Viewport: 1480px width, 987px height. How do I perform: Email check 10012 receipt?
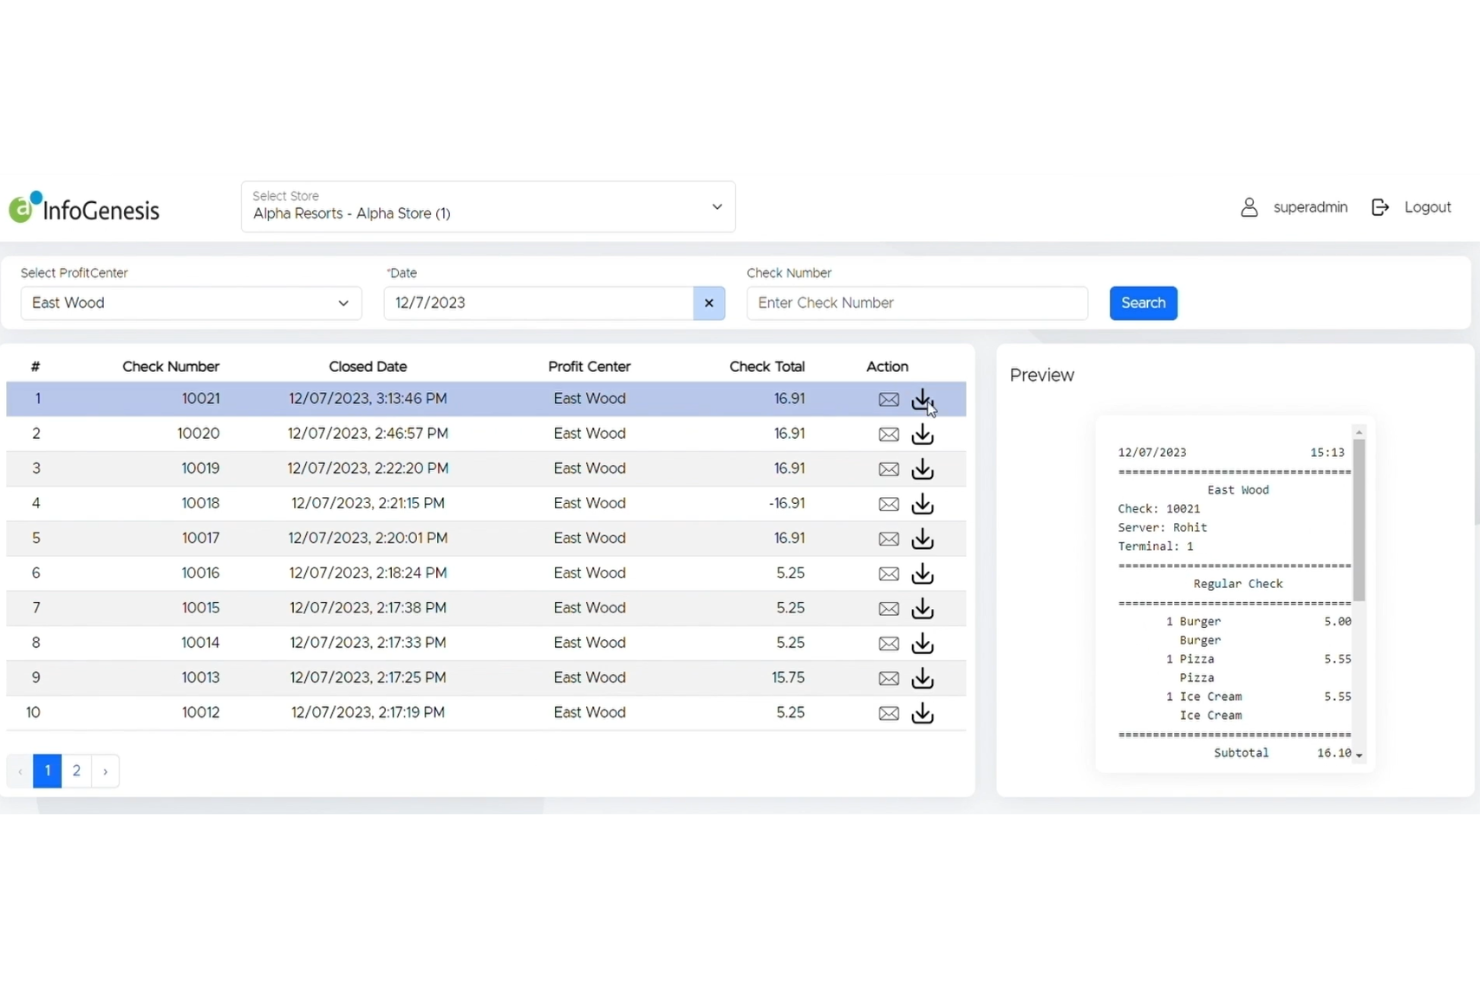tap(888, 714)
